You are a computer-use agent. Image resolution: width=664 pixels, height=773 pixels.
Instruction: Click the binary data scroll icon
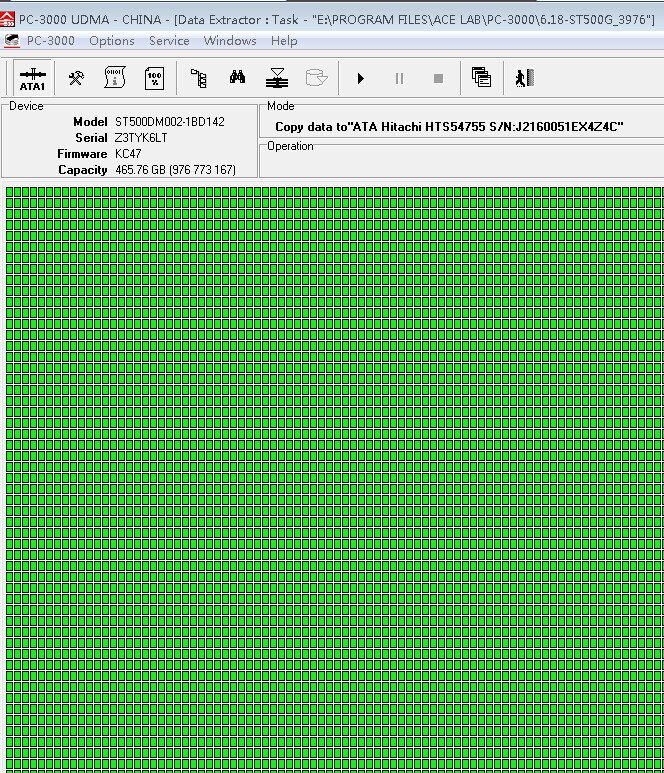pyautogui.click(x=114, y=78)
